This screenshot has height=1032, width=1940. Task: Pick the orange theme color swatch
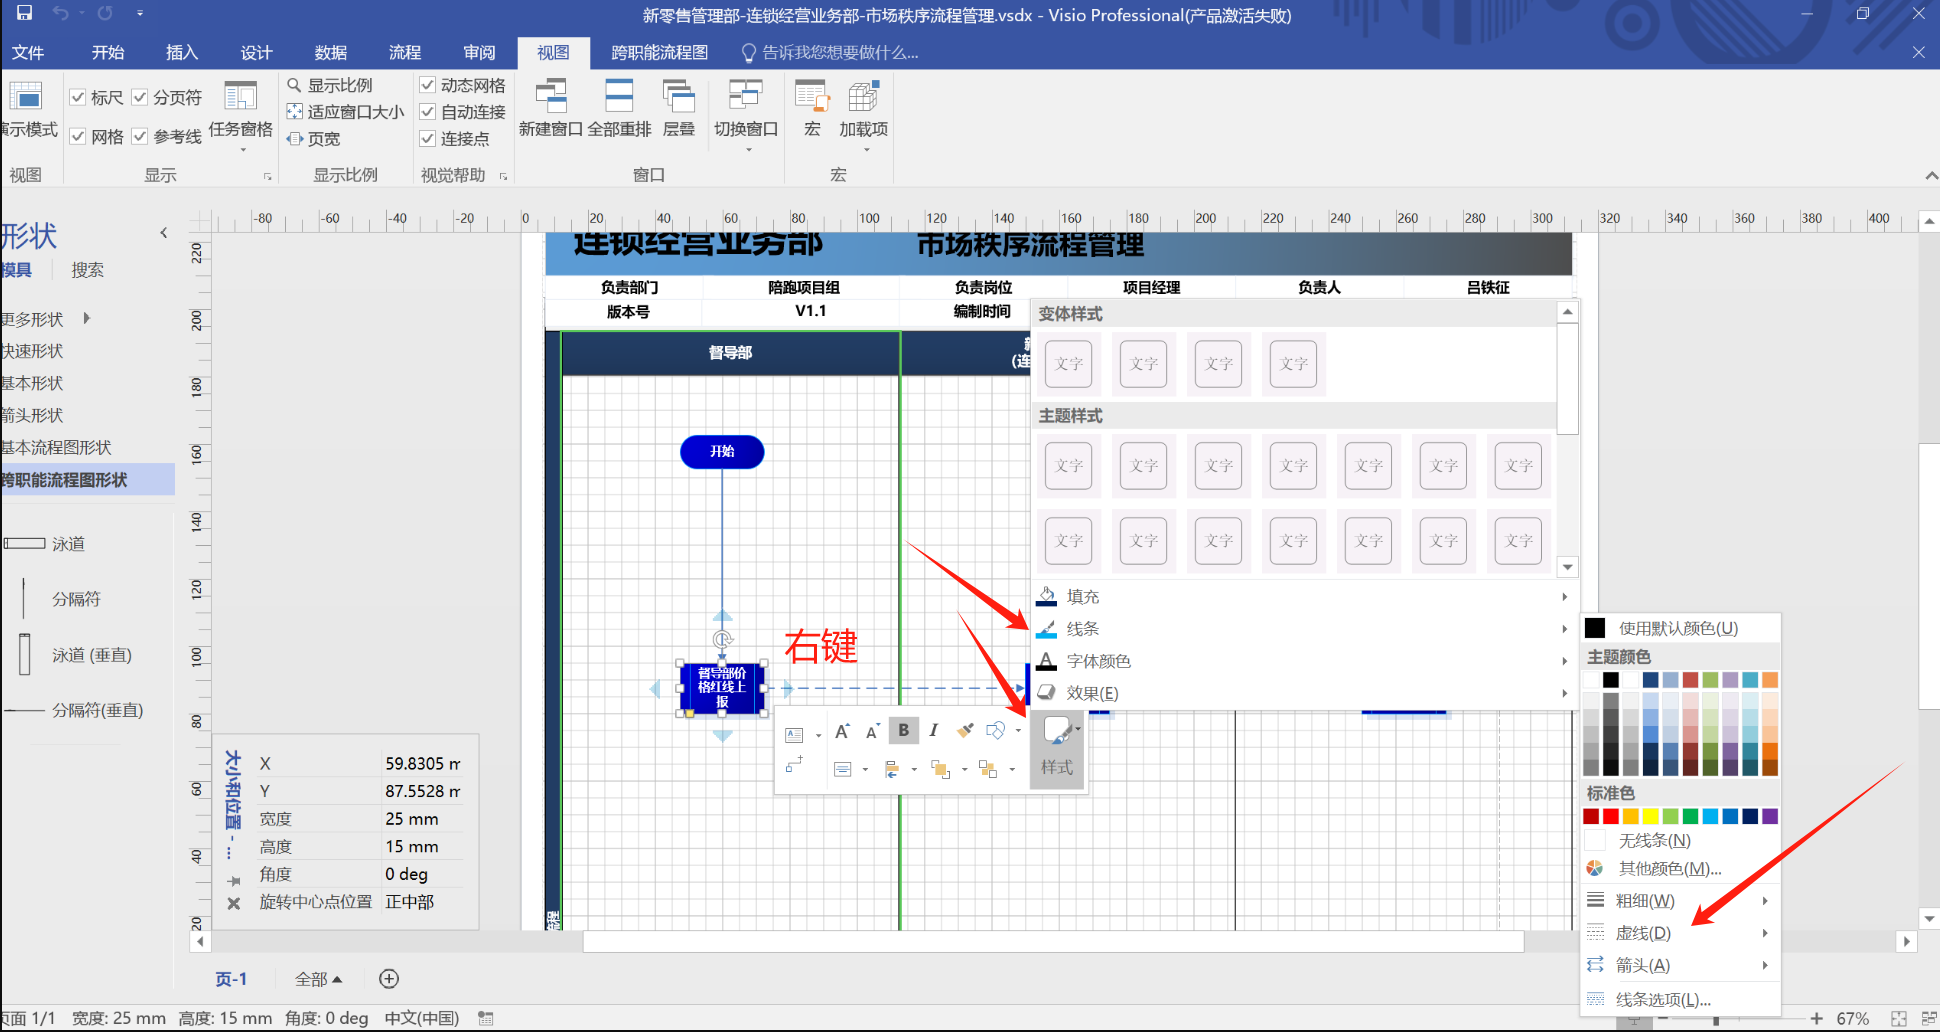[x=1770, y=680]
